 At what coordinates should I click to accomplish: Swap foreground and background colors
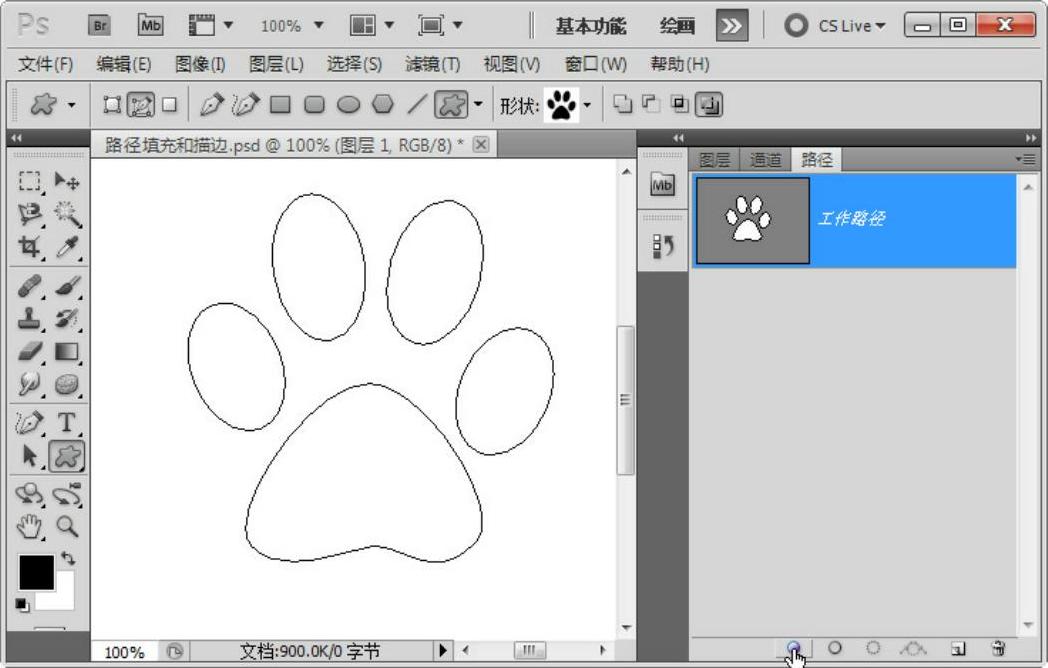point(68,558)
